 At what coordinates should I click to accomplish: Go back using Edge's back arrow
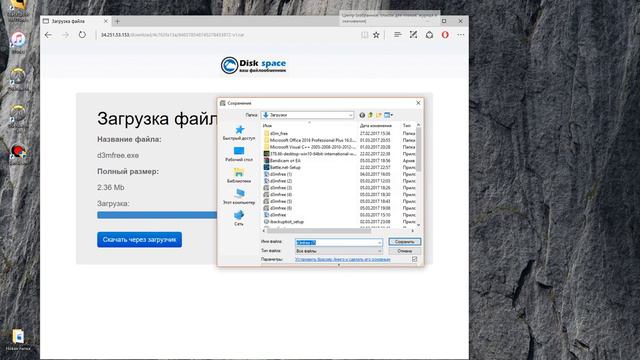click(48, 35)
